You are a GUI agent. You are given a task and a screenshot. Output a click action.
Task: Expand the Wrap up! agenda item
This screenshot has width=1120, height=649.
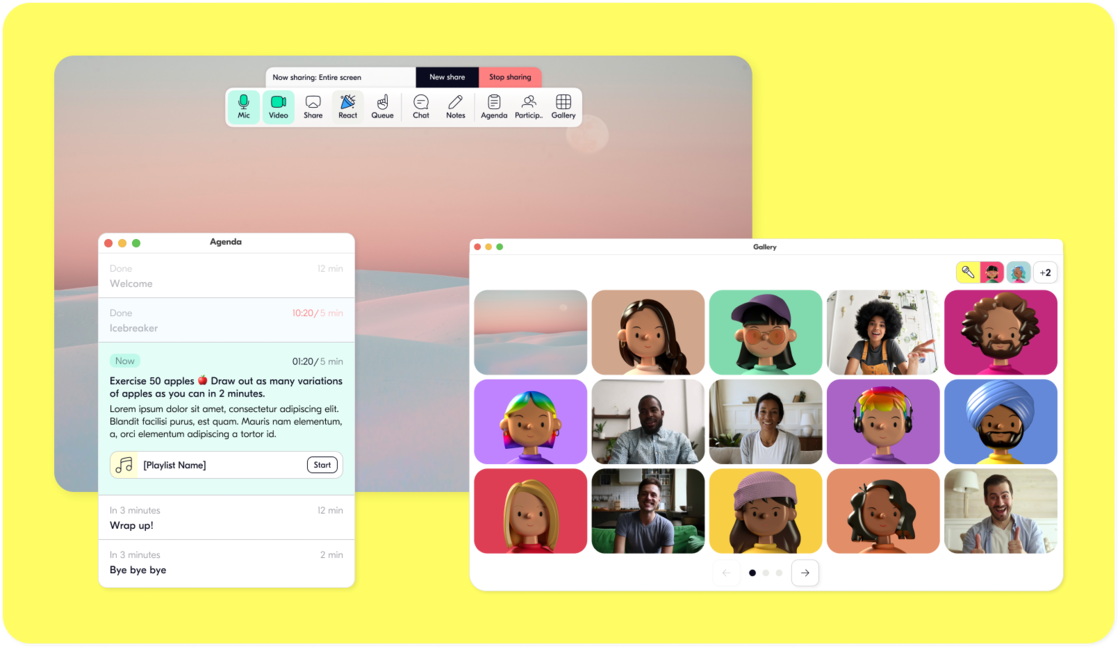coord(226,517)
